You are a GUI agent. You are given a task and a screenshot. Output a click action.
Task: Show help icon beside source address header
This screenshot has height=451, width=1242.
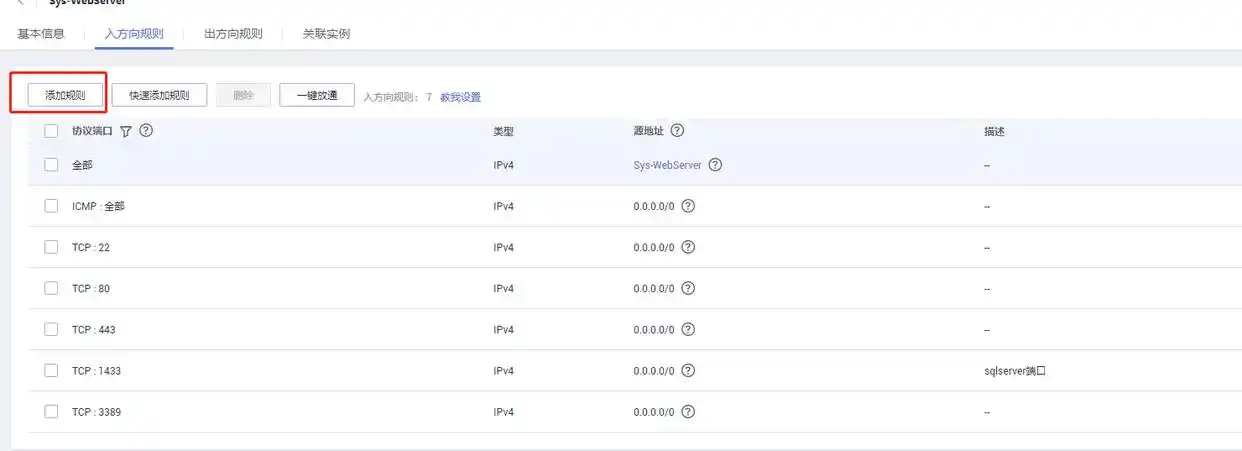[x=677, y=130]
